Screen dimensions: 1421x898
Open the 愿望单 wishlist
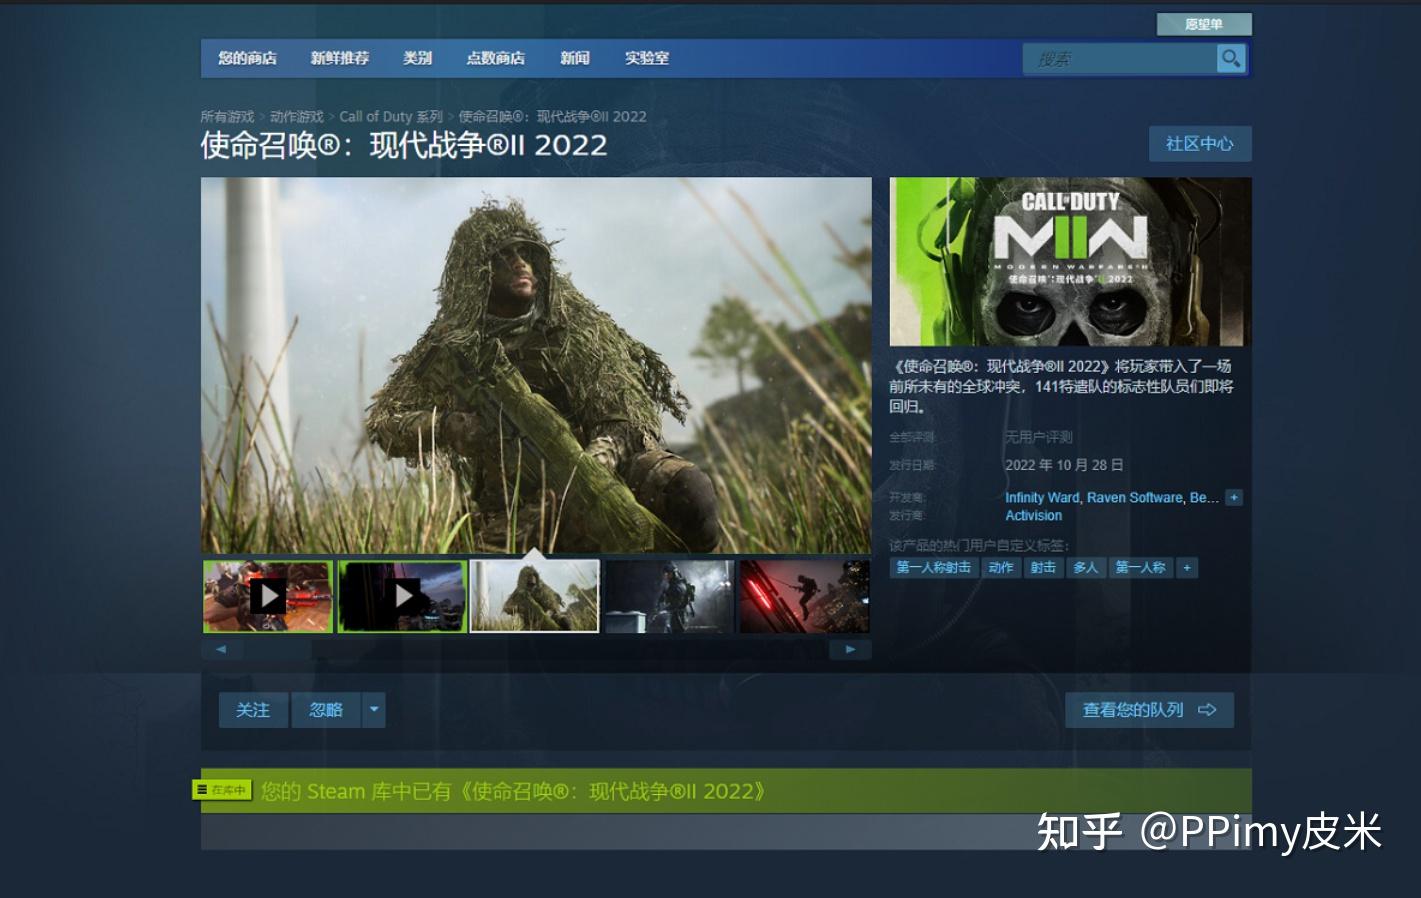(x=1205, y=24)
